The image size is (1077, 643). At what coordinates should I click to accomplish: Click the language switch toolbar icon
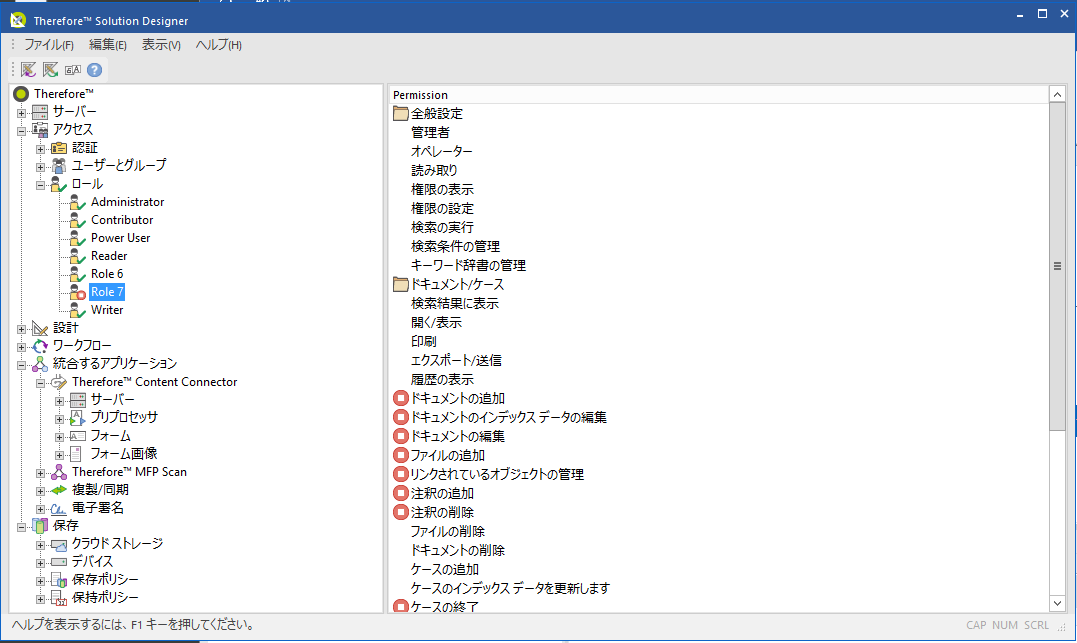73,69
